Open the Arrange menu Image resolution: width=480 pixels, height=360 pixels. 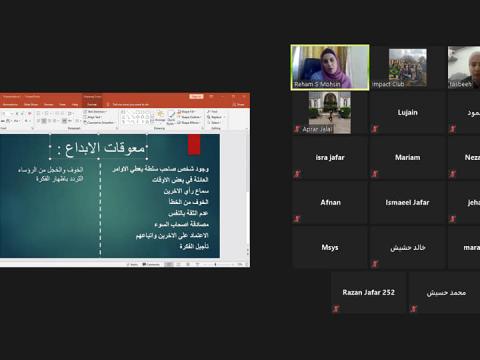160,118
